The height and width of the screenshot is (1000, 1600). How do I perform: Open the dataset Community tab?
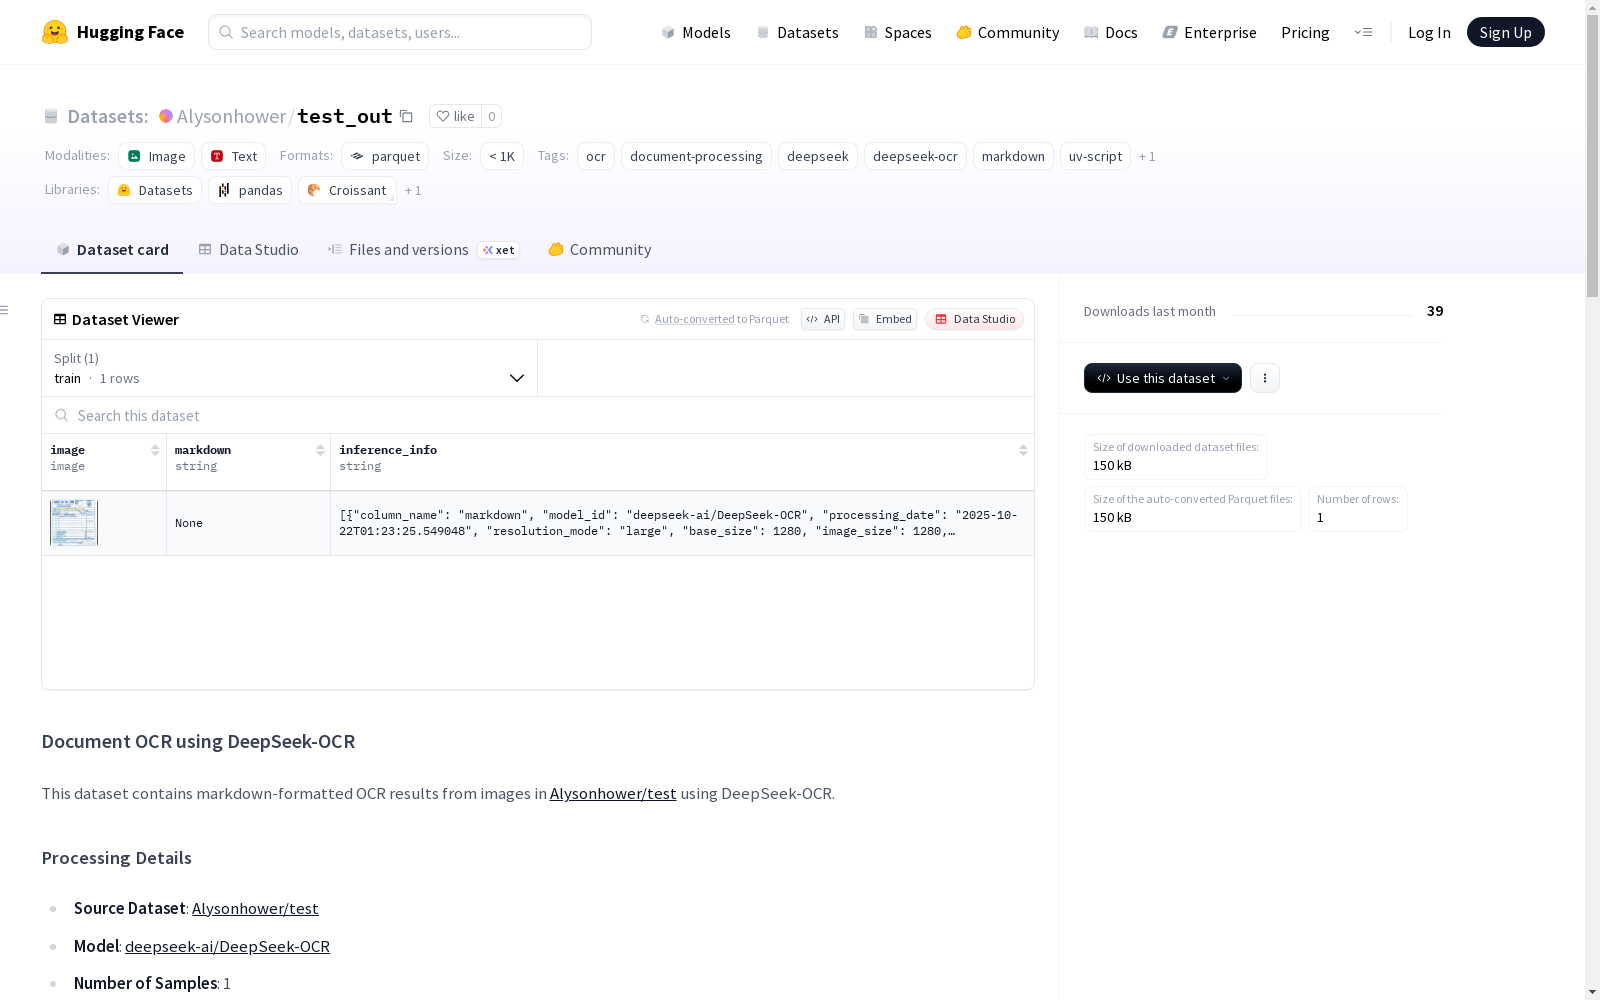click(600, 250)
